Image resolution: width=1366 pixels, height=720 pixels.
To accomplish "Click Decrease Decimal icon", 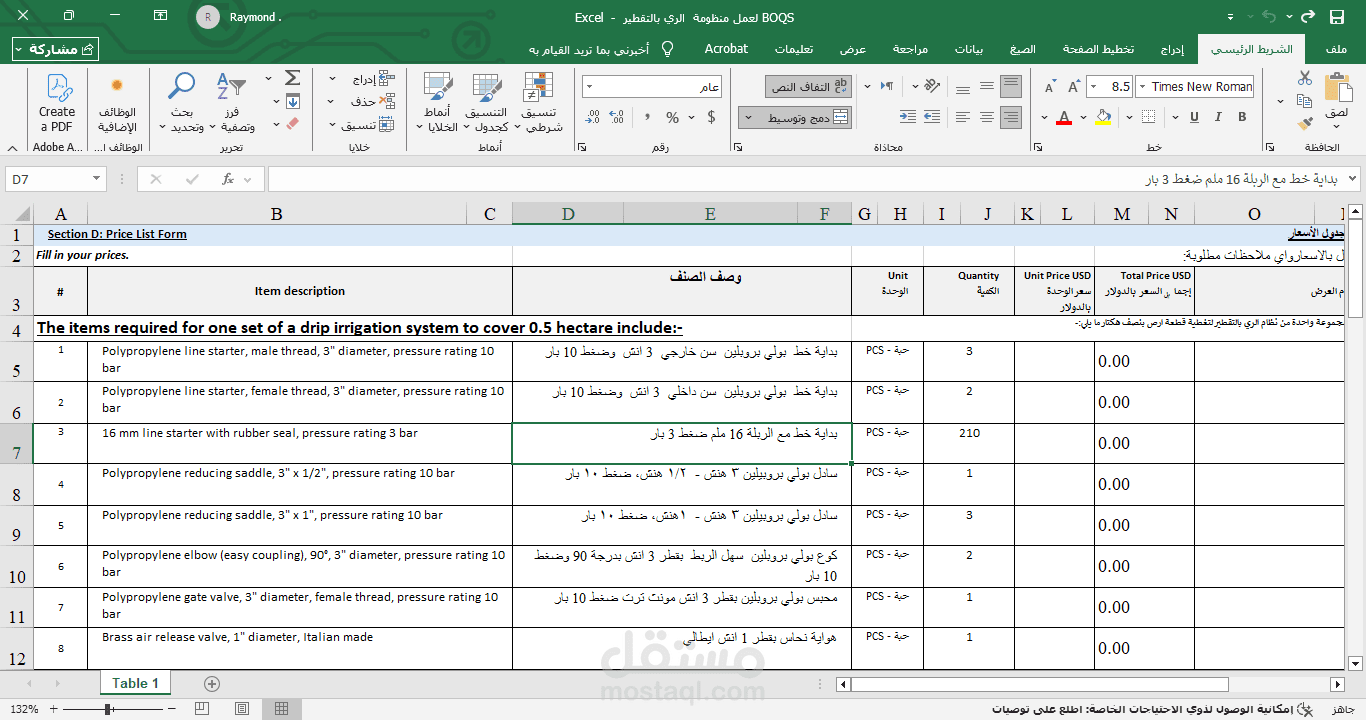I will tap(592, 117).
